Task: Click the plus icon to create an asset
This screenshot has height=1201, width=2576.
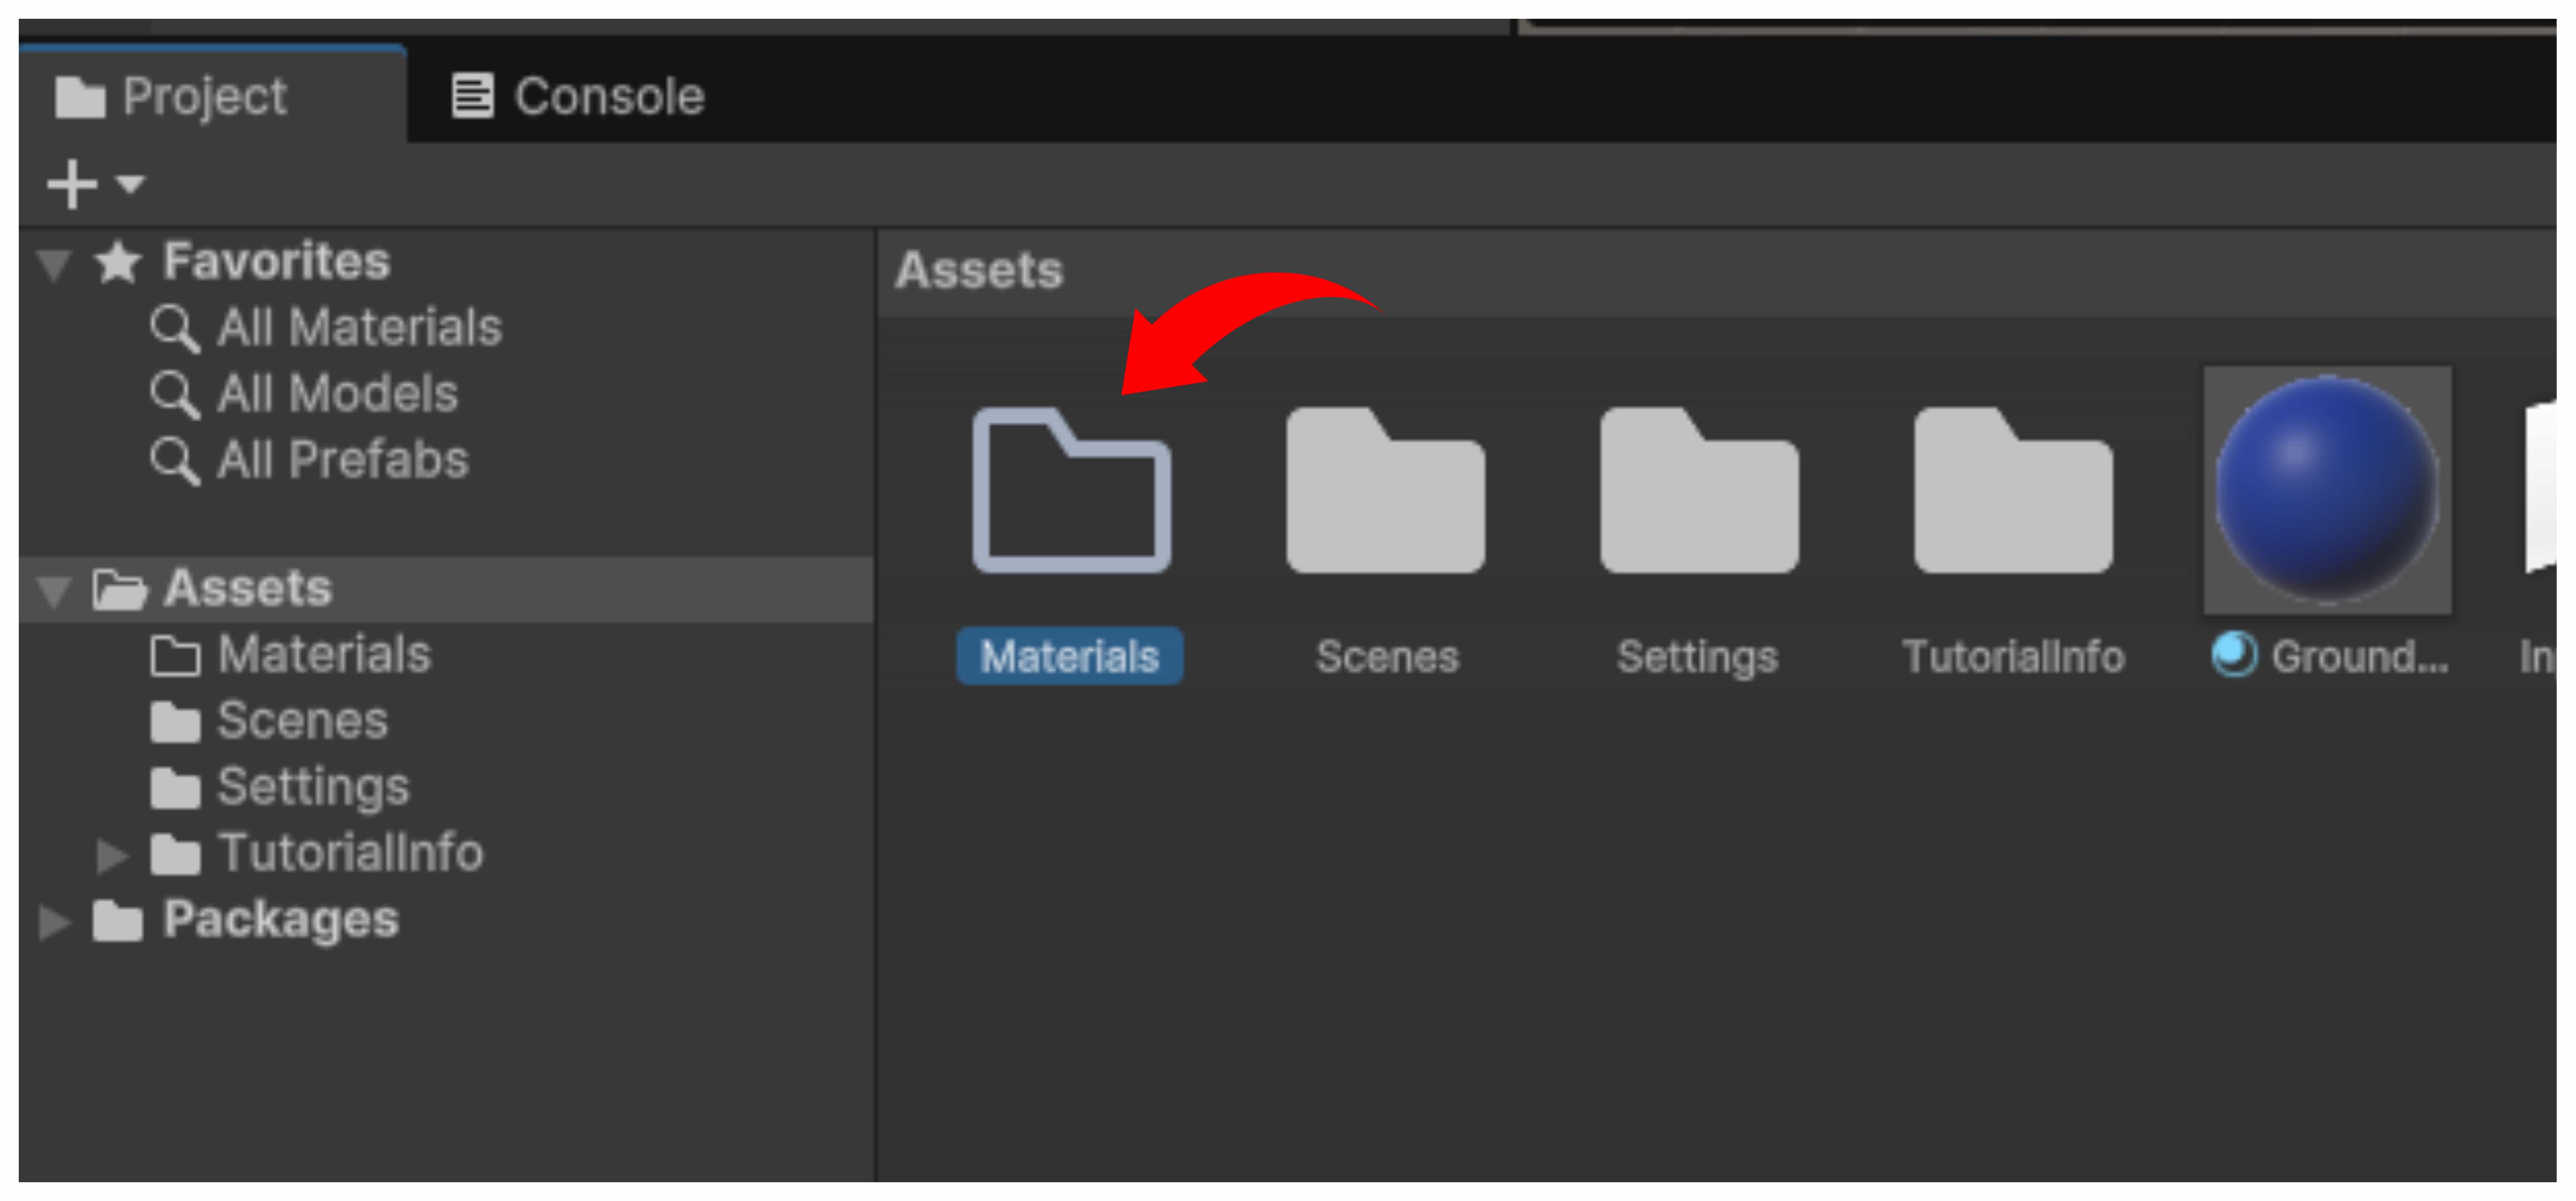Action: [x=72, y=184]
